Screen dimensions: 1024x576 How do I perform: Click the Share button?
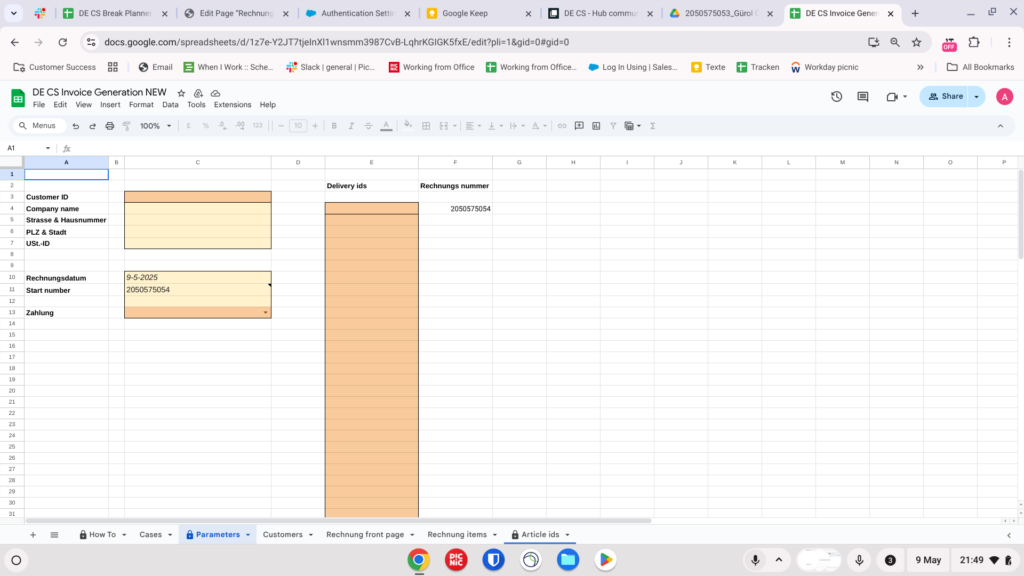point(945,97)
